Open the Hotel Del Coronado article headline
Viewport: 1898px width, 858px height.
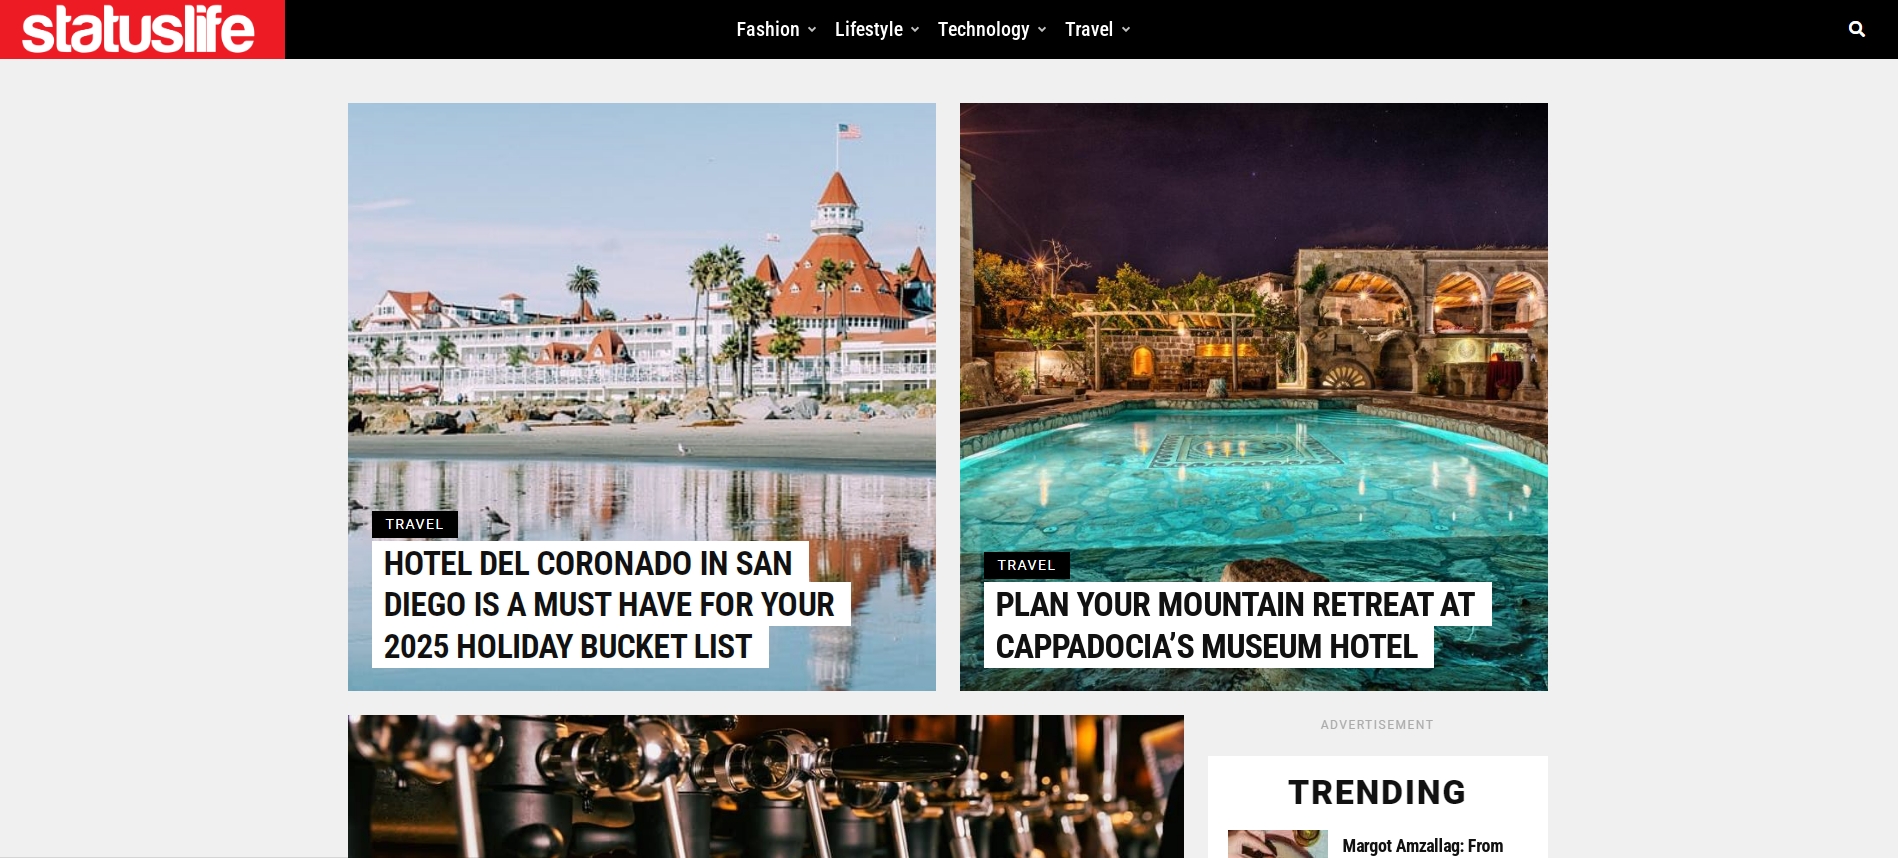tap(611, 605)
